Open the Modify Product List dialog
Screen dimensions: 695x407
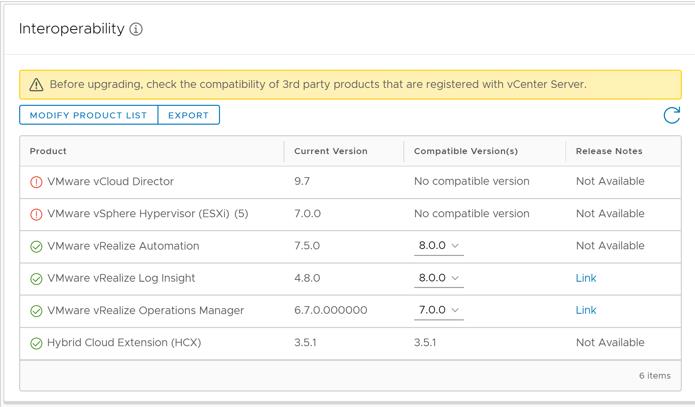tap(88, 115)
